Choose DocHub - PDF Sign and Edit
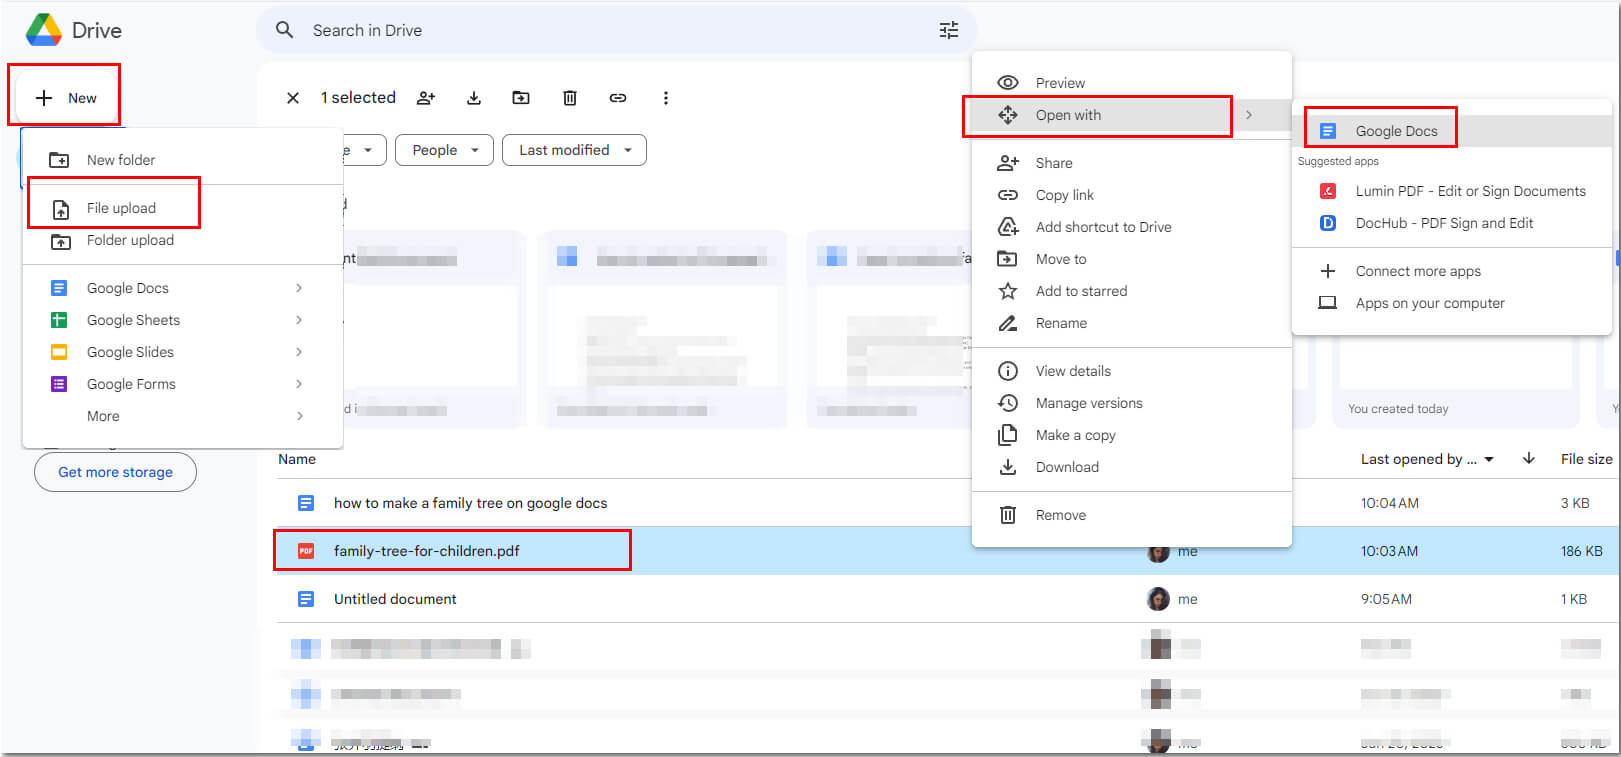Screen dimensions: 1621x757 1451,223
